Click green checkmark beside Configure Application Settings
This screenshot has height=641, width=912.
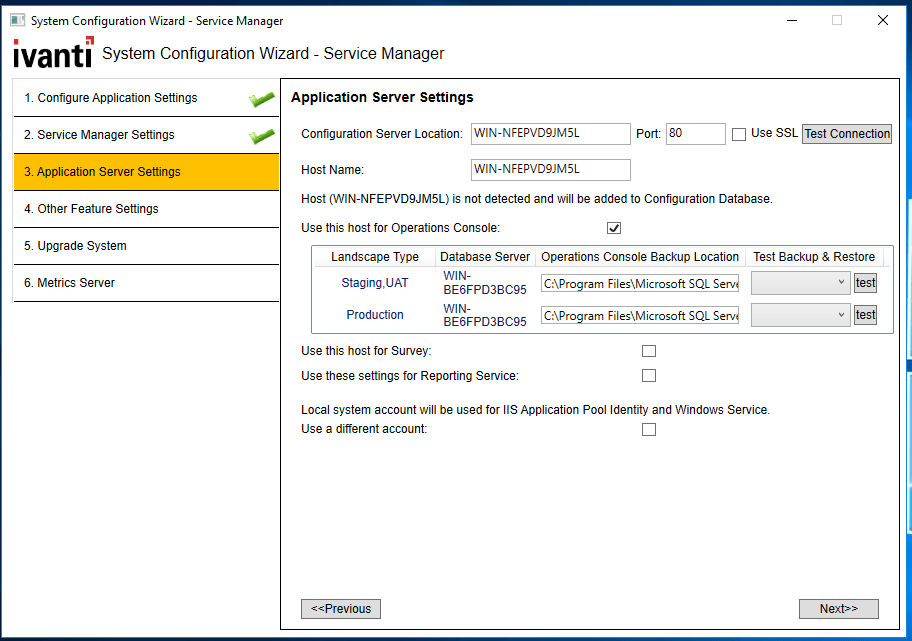pyautogui.click(x=262, y=99)
